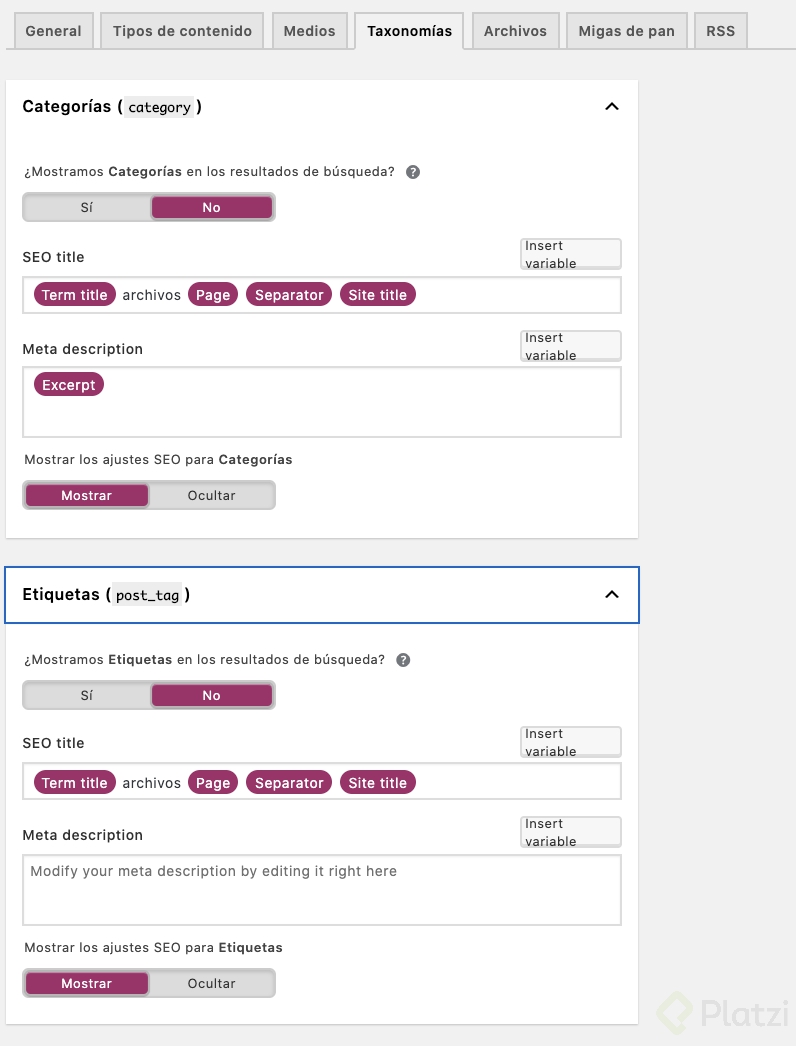Open the General tab
Viewport: 796px width, 1046px height.
click(x=53, y=31)
